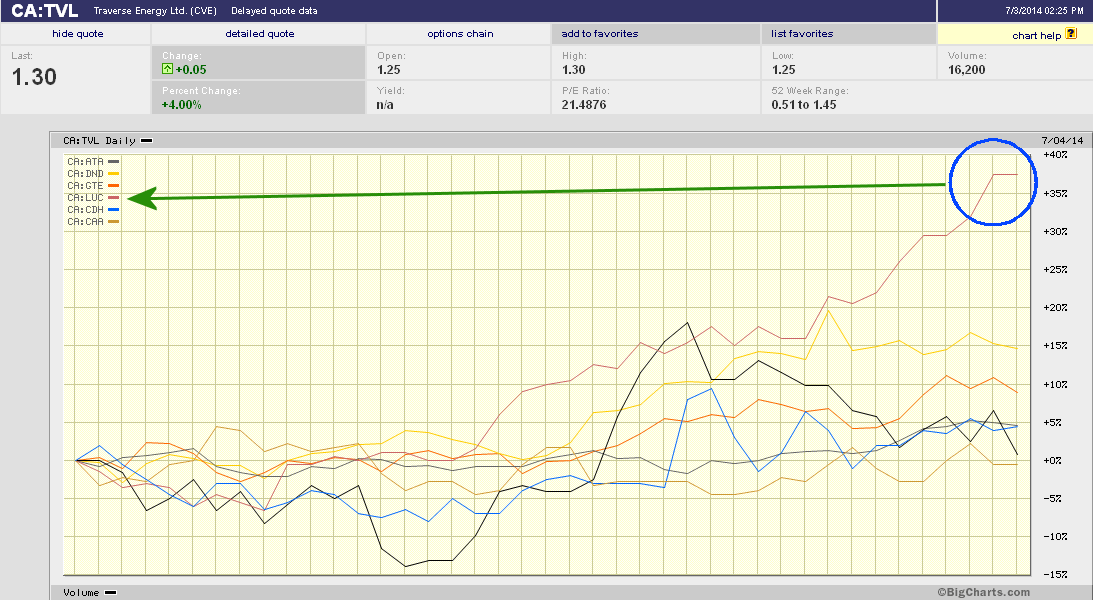Click the CA:GTE legend label

pos(85,185)
